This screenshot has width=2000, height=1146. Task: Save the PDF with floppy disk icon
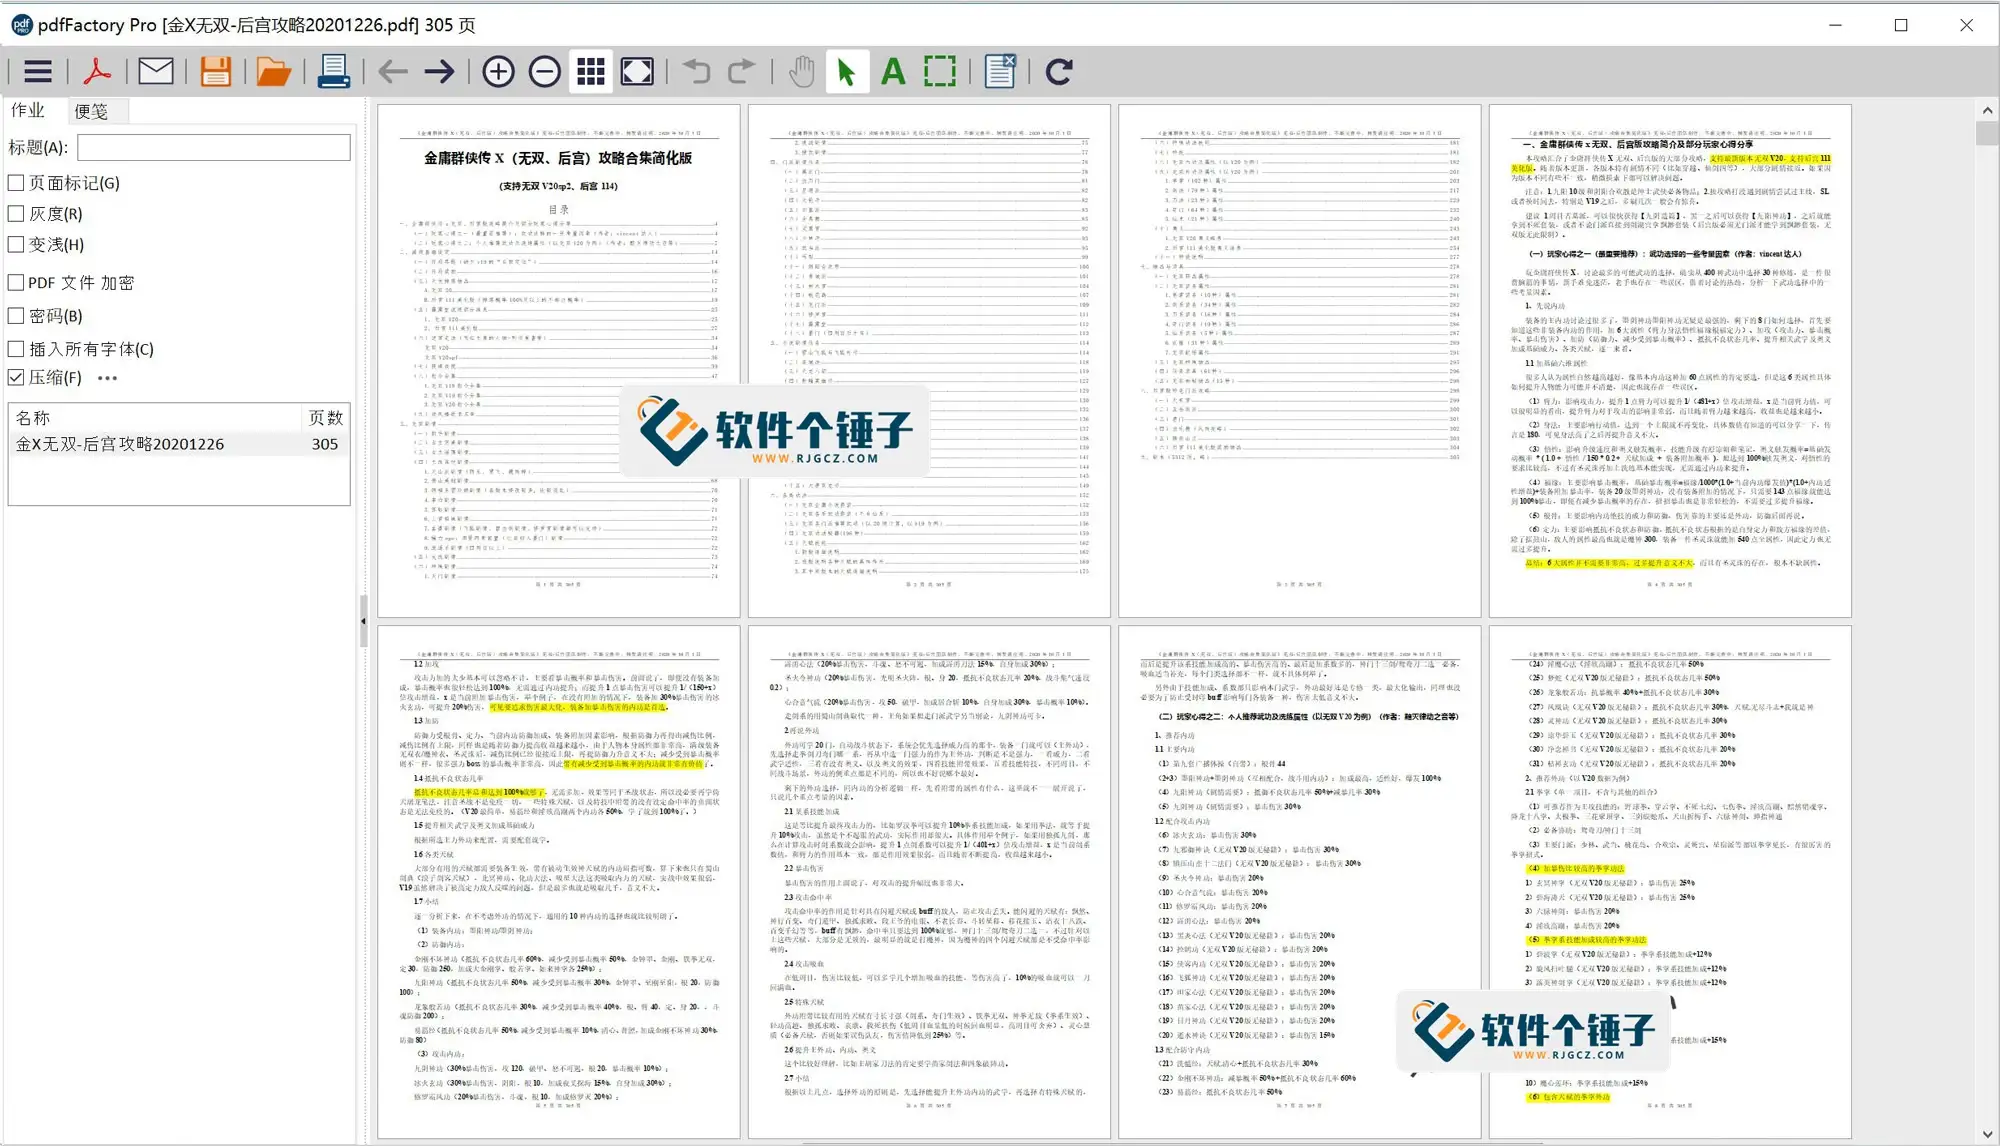point(215,72)
